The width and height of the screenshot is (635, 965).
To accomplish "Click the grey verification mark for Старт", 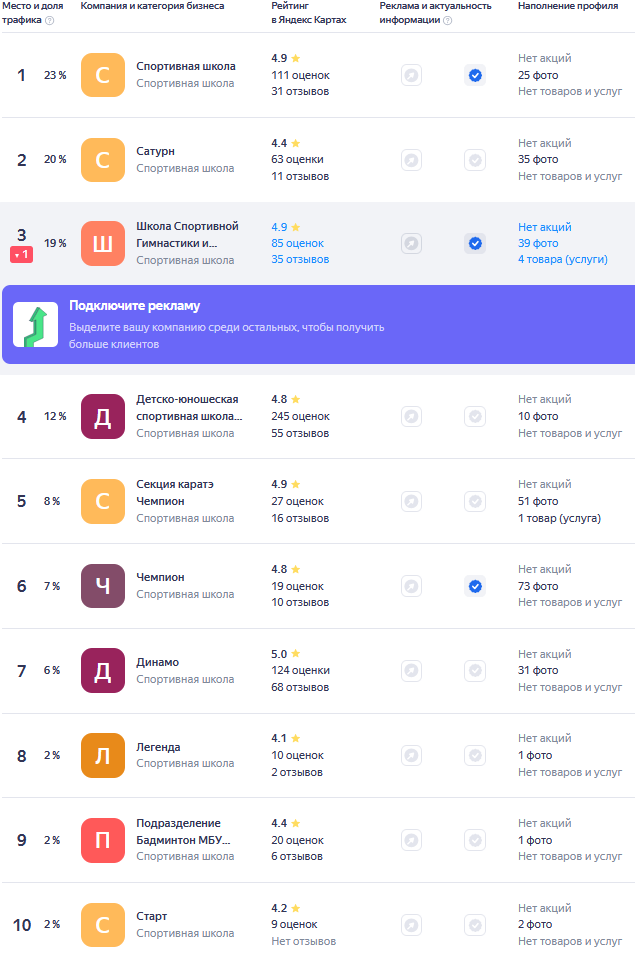I will [x=475, y=925].
